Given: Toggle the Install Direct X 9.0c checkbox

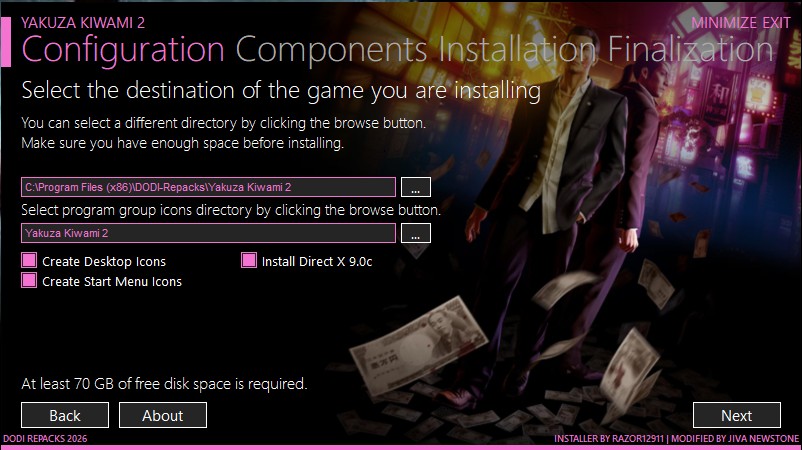Looking at the screenshot, I should (249, 261).
